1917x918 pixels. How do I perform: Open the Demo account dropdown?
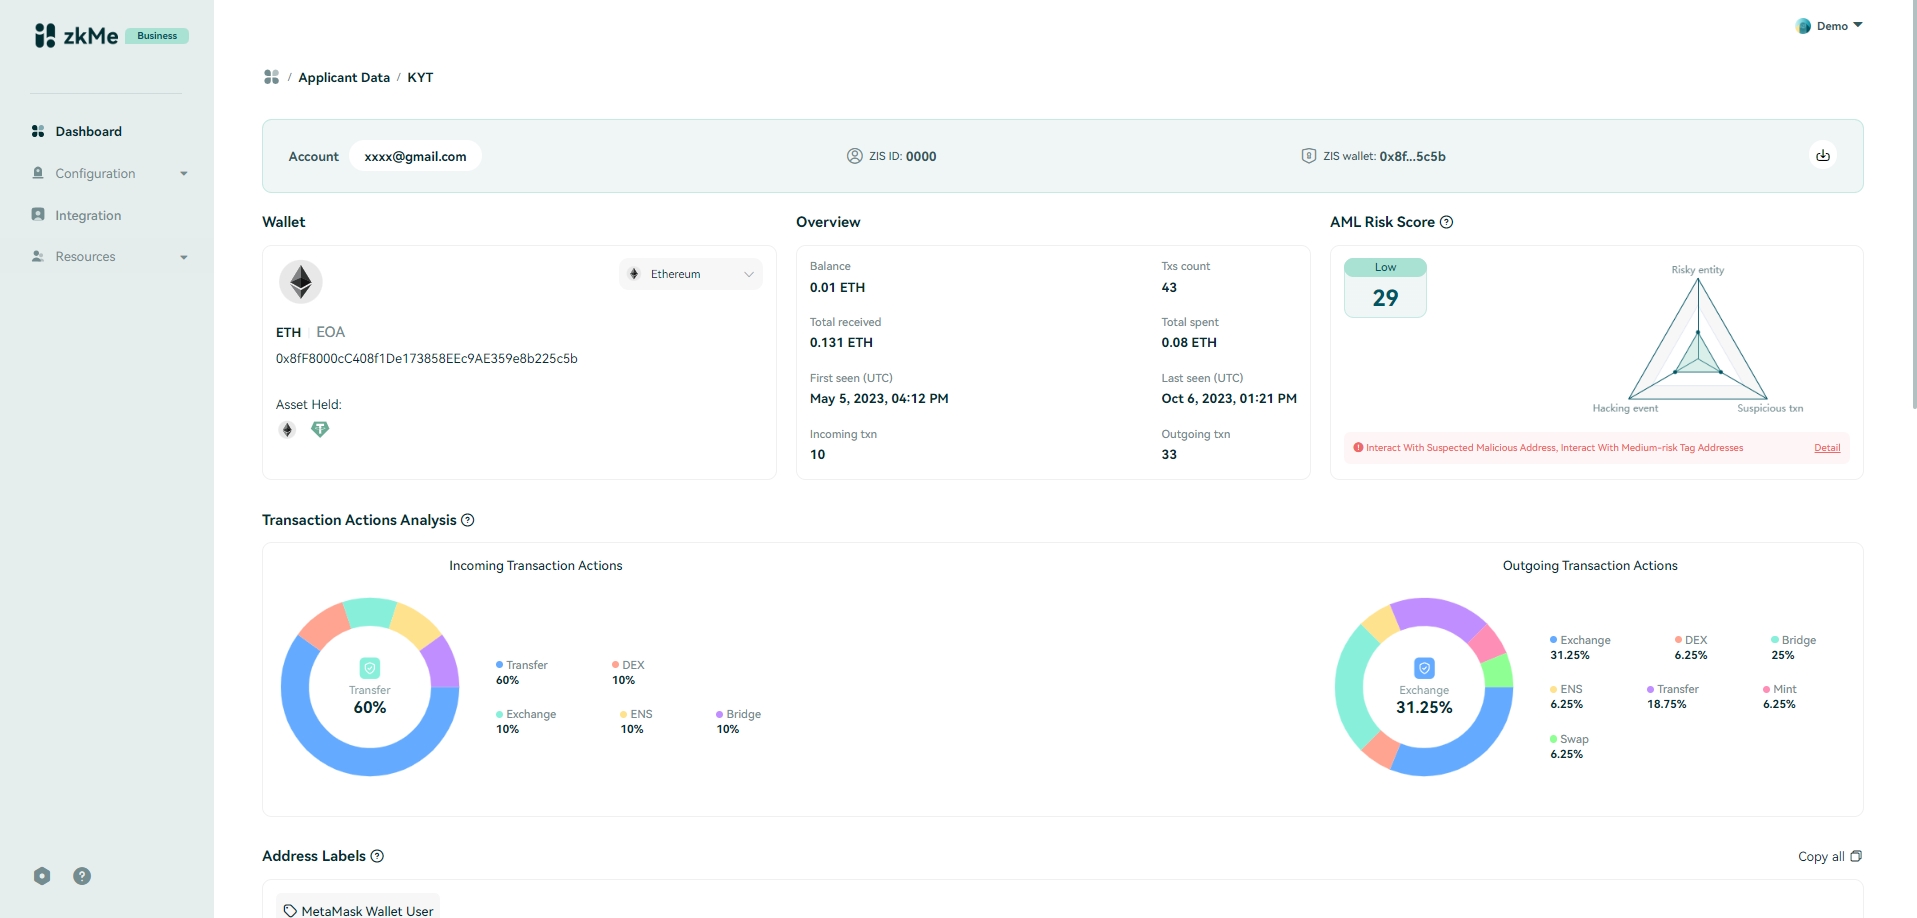[1830, 26]
